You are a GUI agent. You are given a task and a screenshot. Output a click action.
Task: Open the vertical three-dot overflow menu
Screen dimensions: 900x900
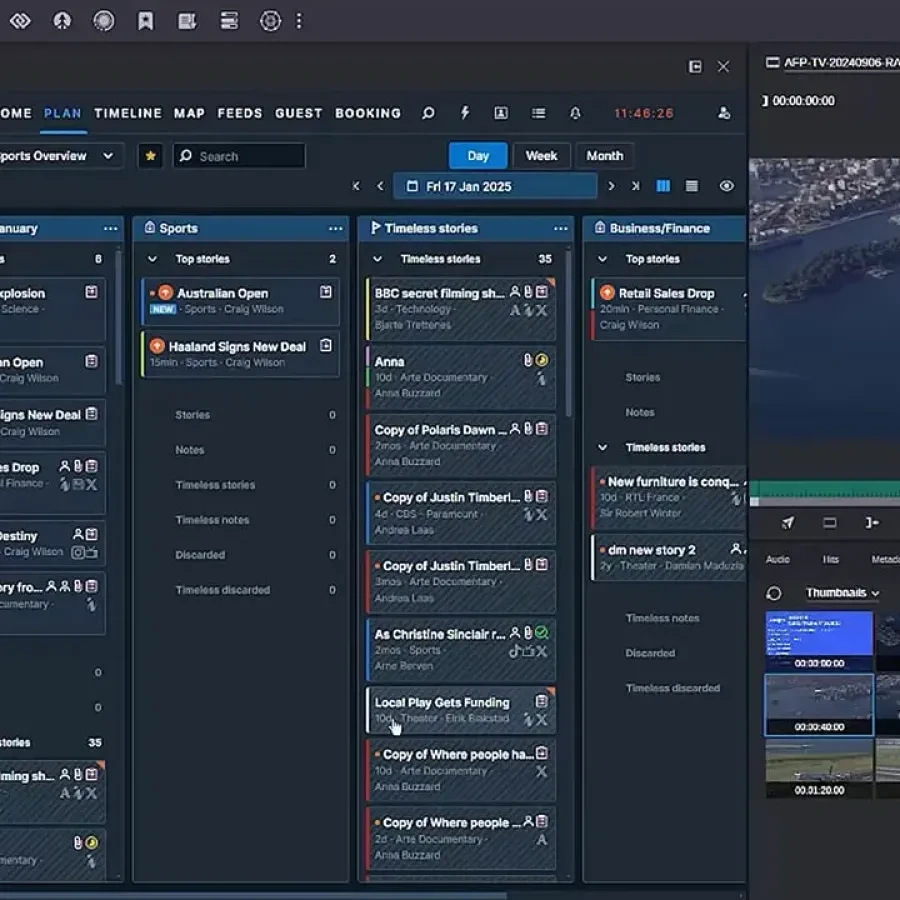(x=298, y=21)
